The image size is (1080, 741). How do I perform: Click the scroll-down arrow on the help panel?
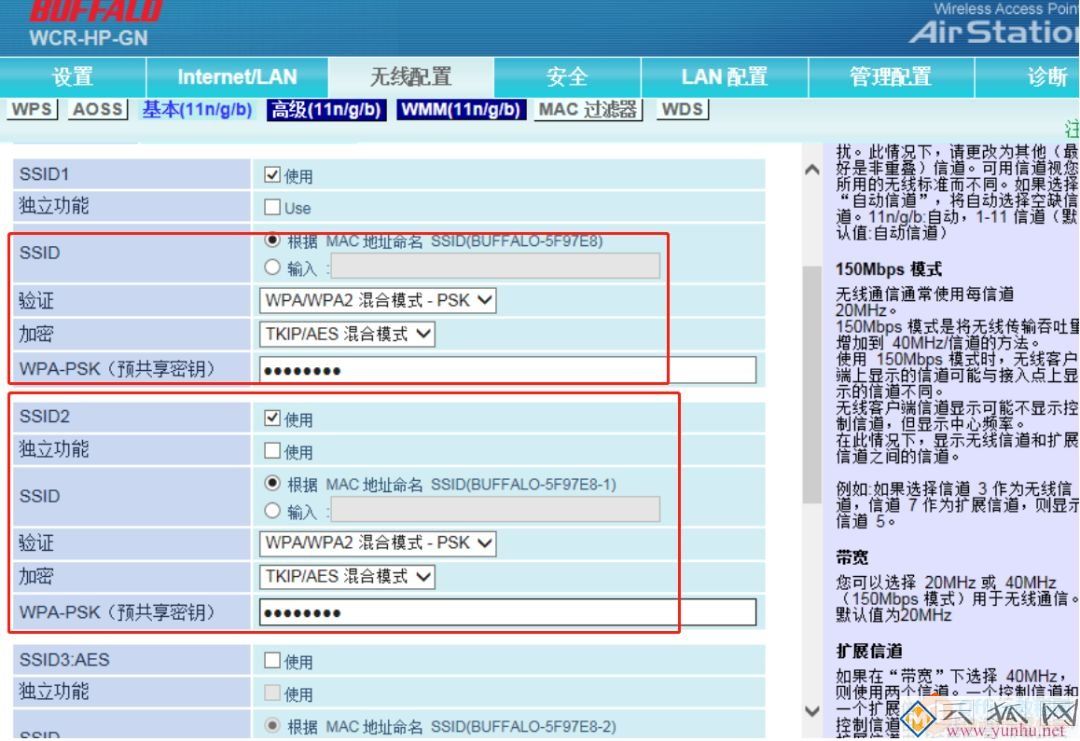810,710
